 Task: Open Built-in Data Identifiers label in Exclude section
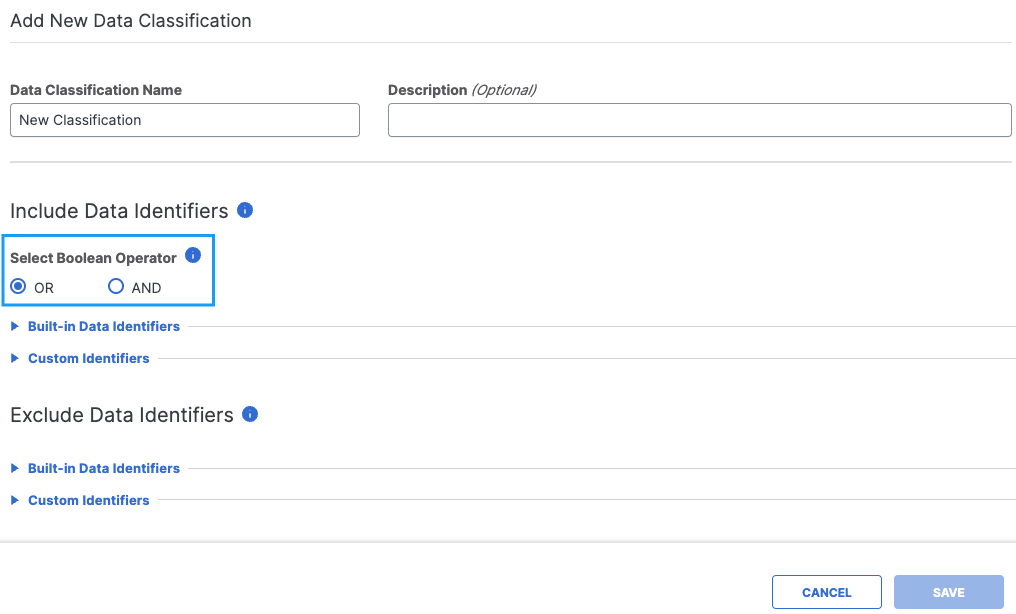point(104,468)
